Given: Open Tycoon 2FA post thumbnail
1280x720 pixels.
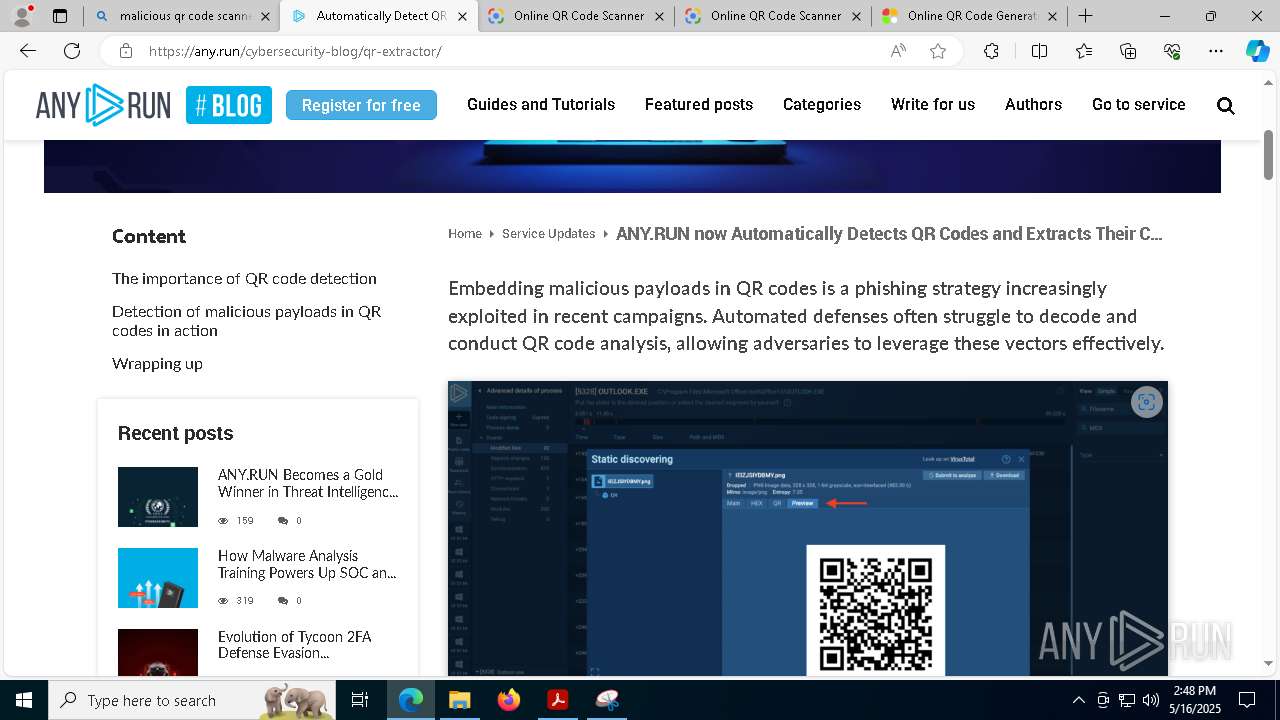Looking at the screenshot, I should [x=158, y=652].
